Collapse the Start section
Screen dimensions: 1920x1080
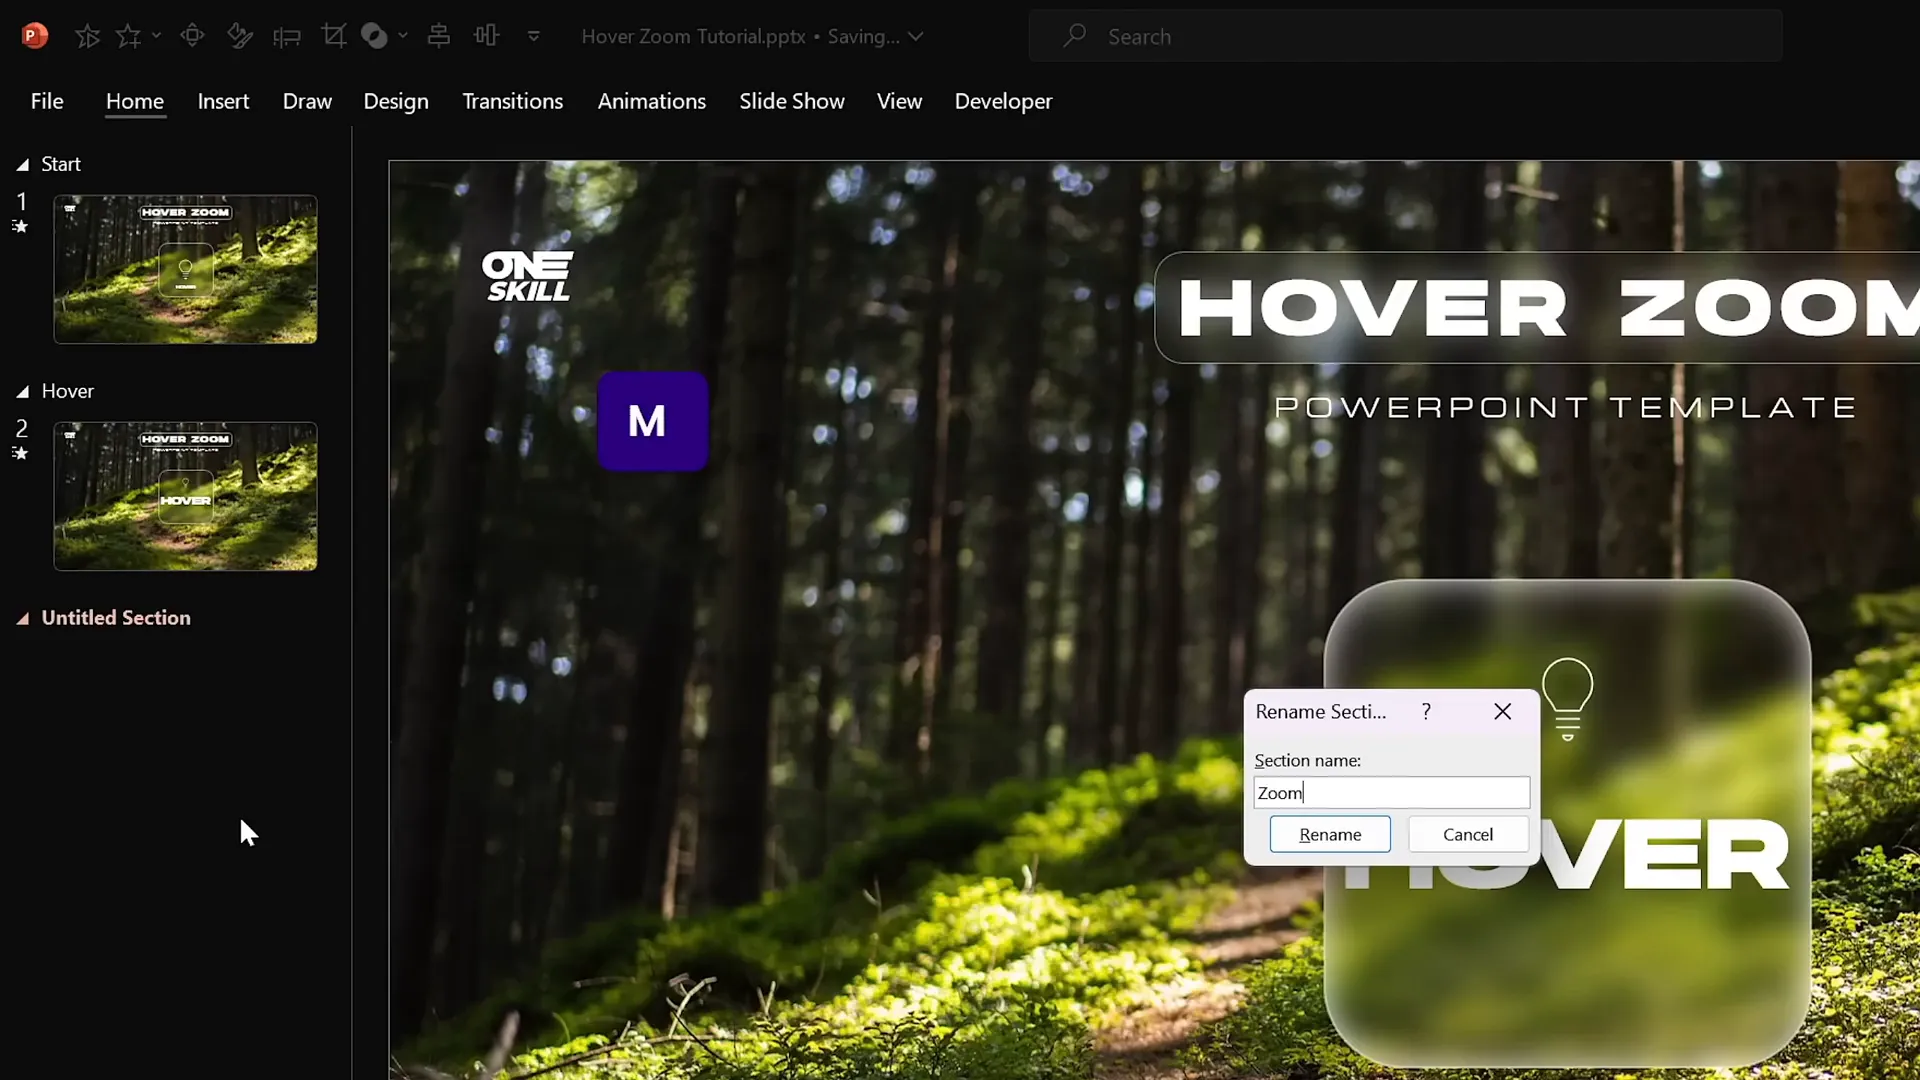[x=23, y=164]
